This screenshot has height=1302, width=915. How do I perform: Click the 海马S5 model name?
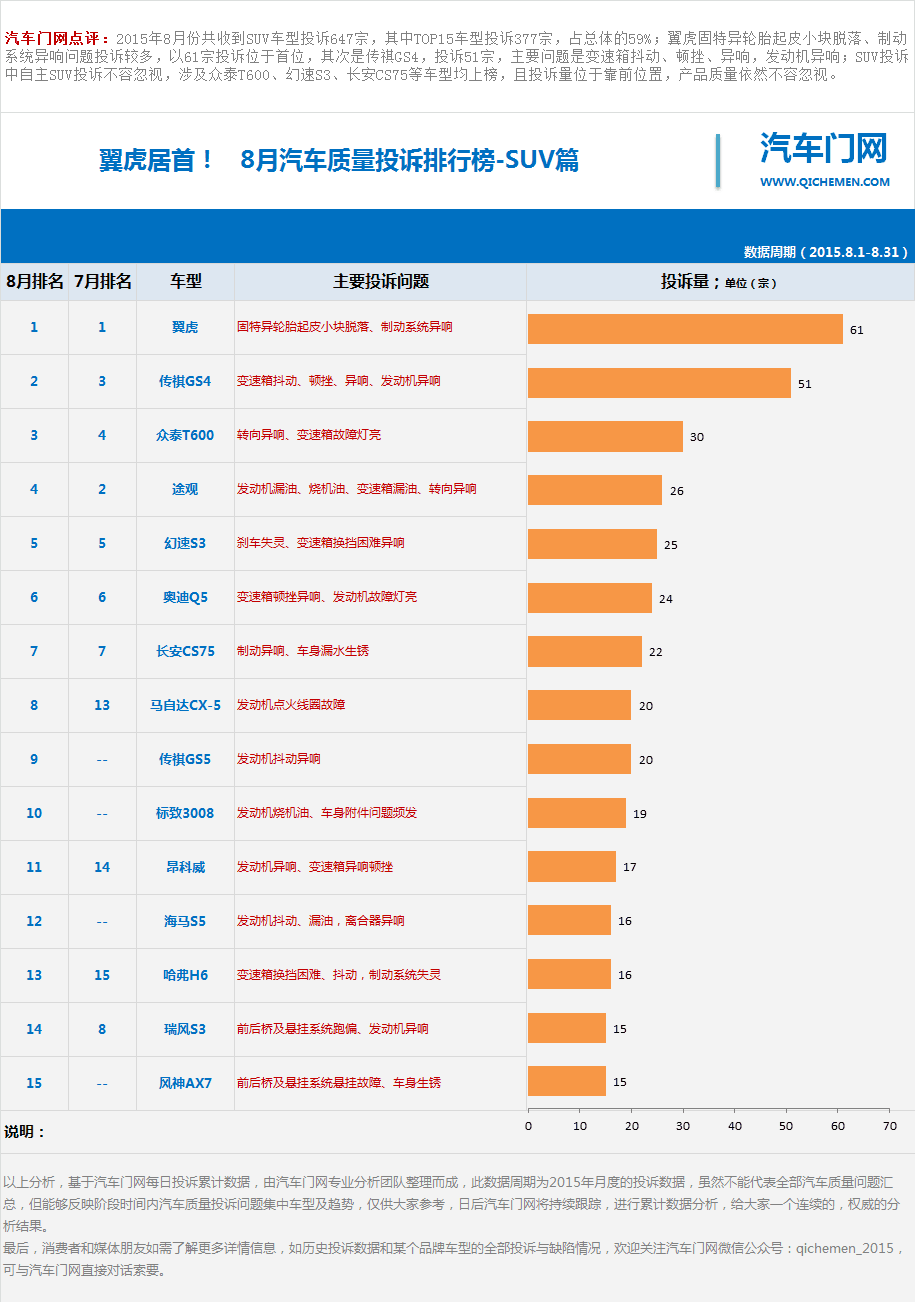185,921
